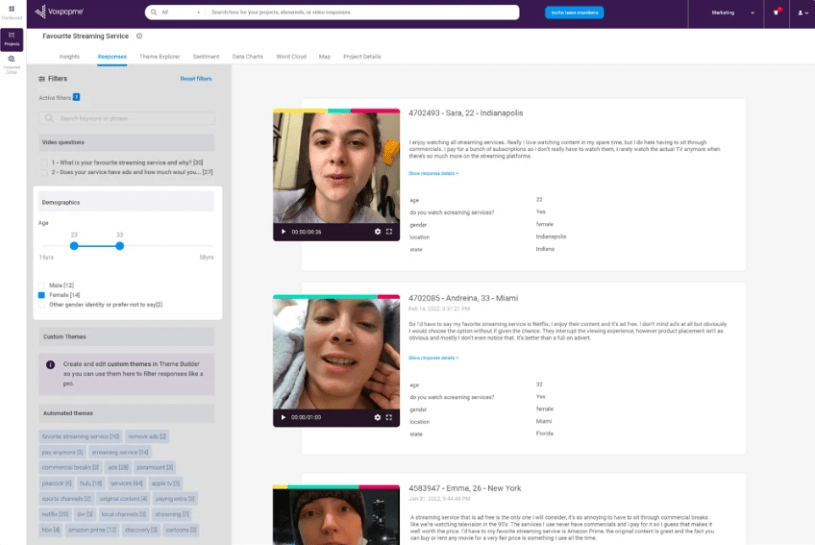This screenshot has width=815, height=545.
Task: Expand Show response details for Sara
Action: click(433, 174)
